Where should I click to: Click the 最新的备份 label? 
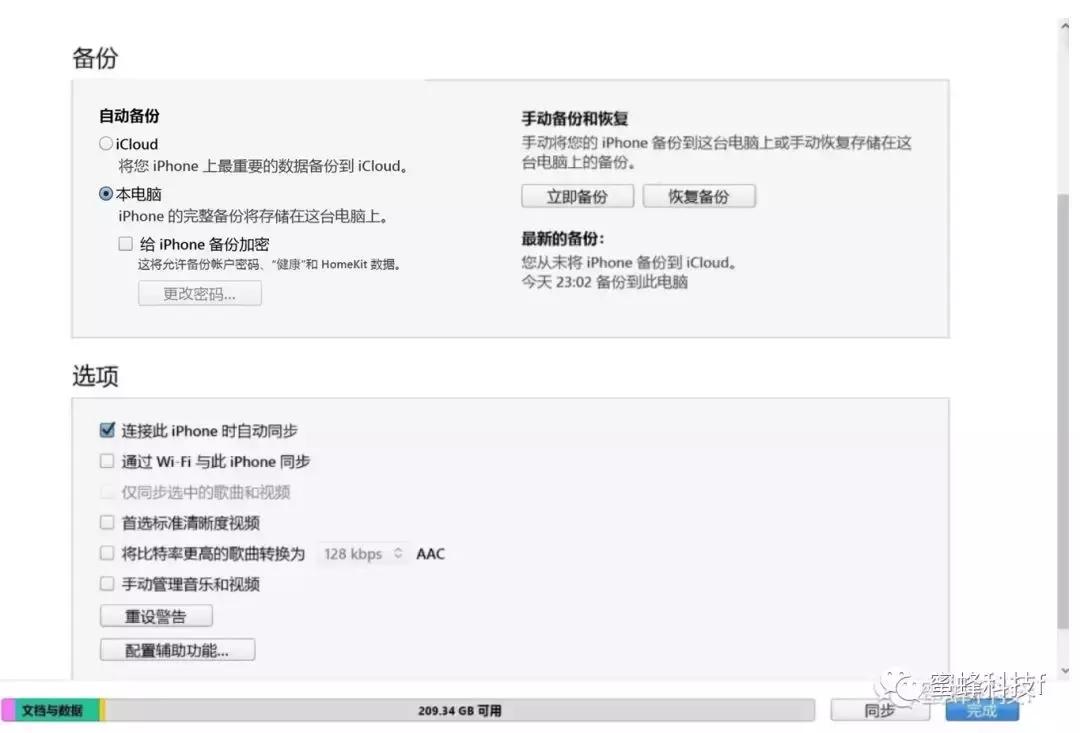[x=563, y=239]
